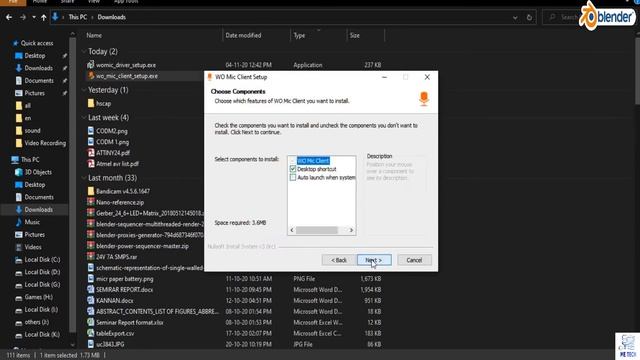The image size is (640, 360).
Task: Sort by Name column header
Action: click(x=94, y=36)
